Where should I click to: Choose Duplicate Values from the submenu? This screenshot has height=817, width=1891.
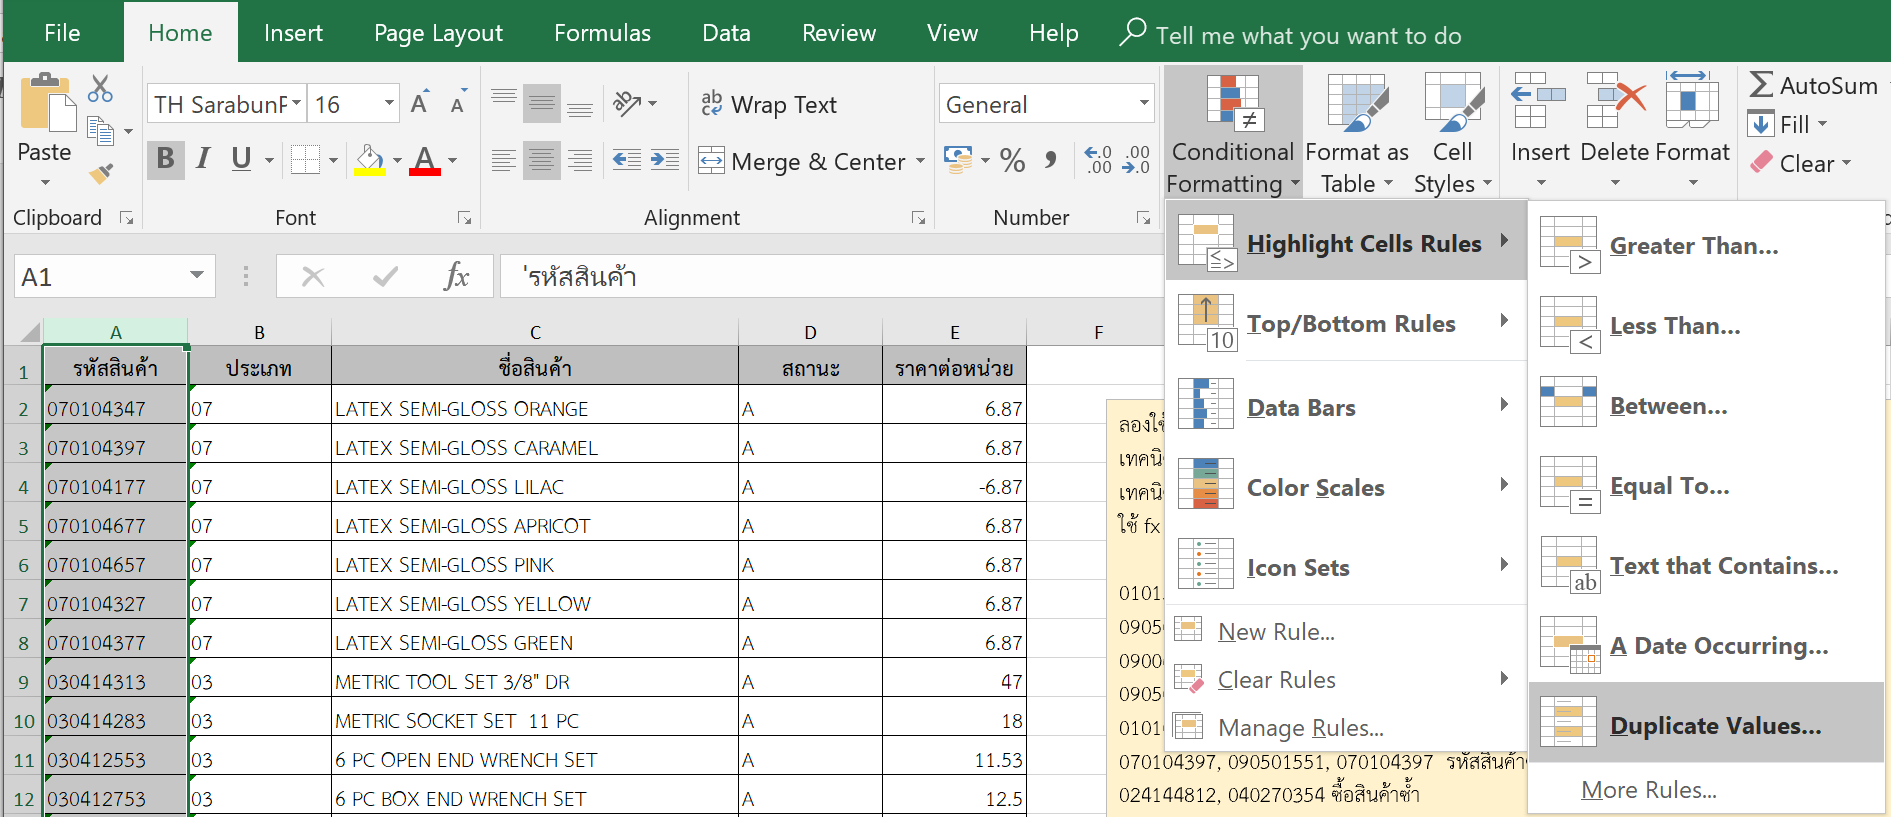(x=1706, y=725)
